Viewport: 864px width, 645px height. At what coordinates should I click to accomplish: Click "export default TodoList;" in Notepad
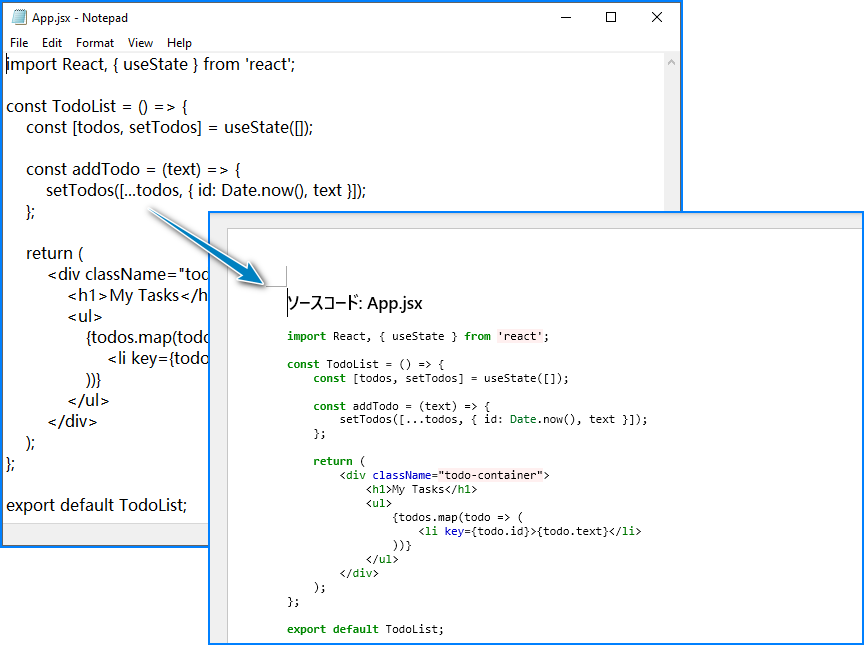click(x=96, y=505)
